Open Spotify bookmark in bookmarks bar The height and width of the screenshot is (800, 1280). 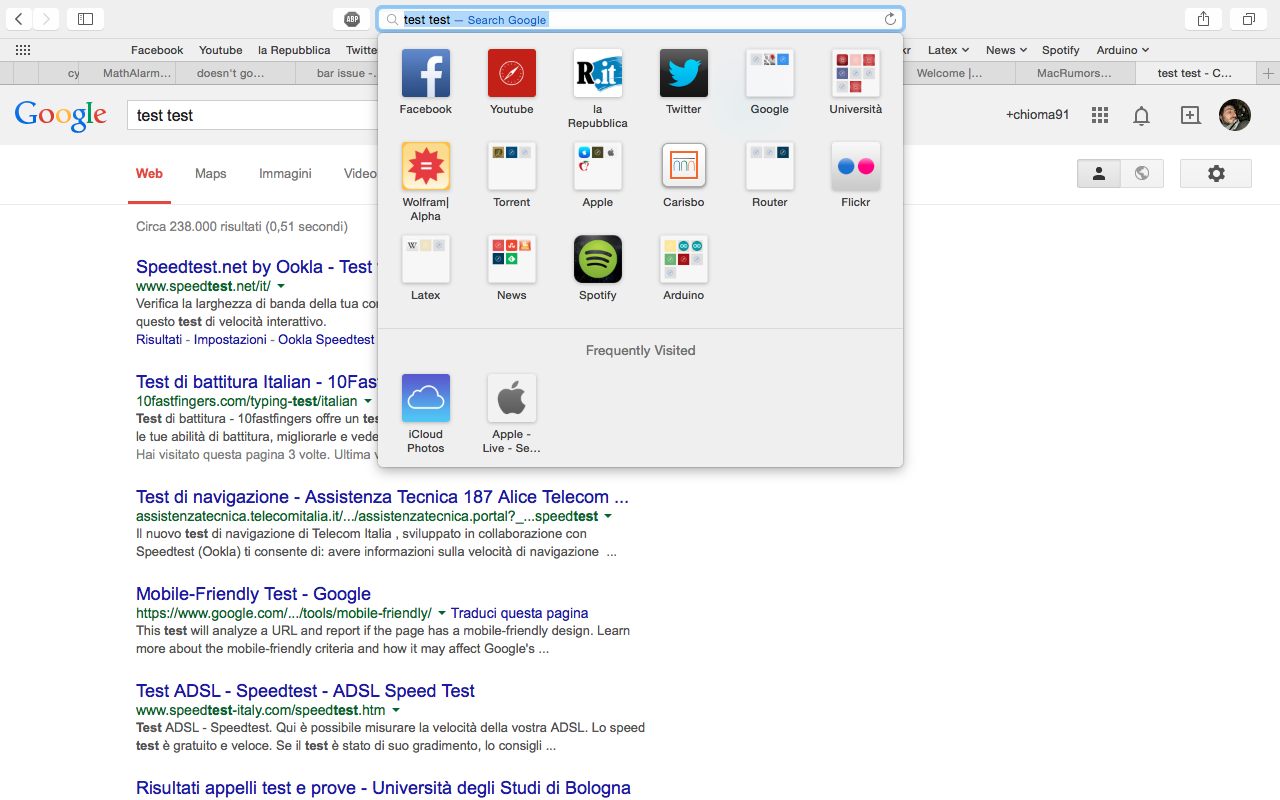(1060, 50)
